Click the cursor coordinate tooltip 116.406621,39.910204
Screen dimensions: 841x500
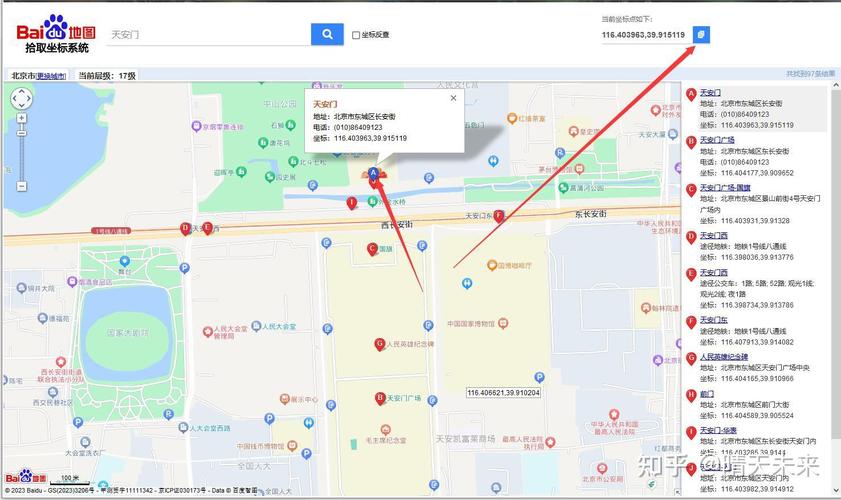pyautogui.click(x=503, y=393)
